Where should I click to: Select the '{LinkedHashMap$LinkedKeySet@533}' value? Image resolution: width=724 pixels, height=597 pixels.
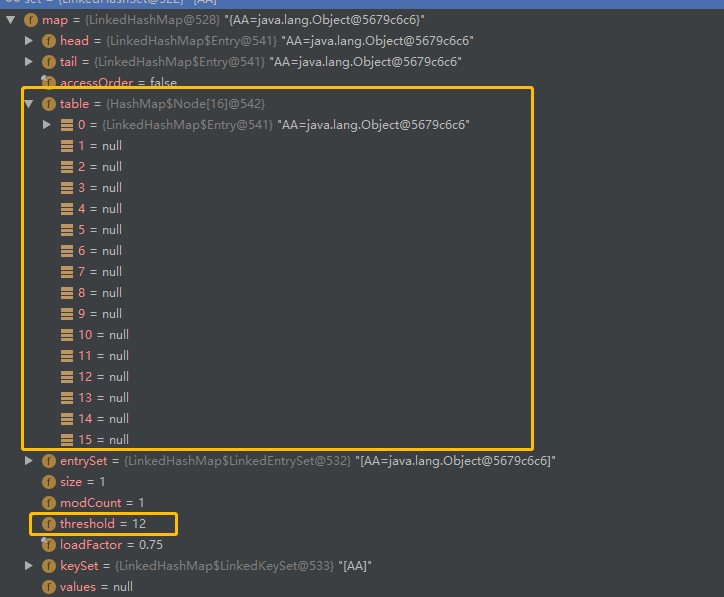[x=224, y=566]
